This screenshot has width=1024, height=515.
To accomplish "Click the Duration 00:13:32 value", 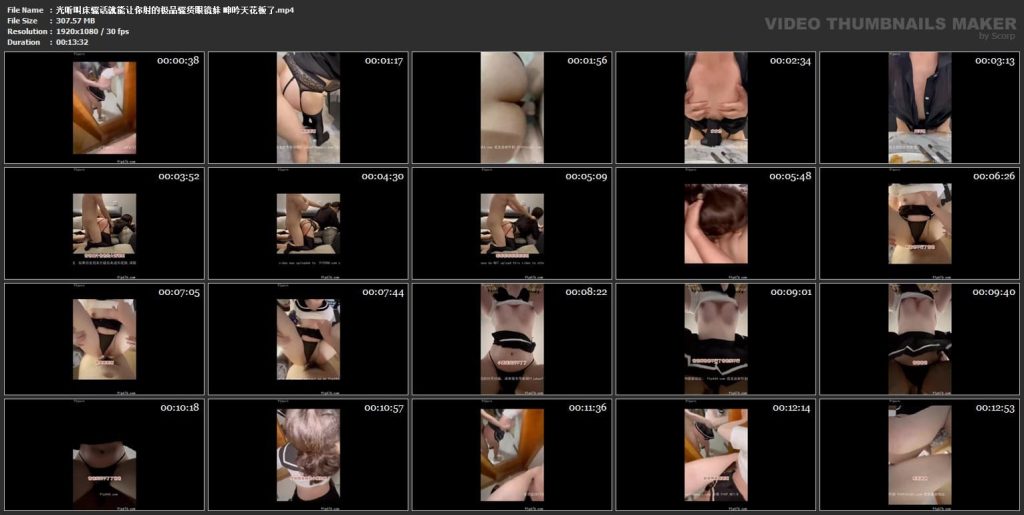I will pyautogui.click(x=70, y=43).
